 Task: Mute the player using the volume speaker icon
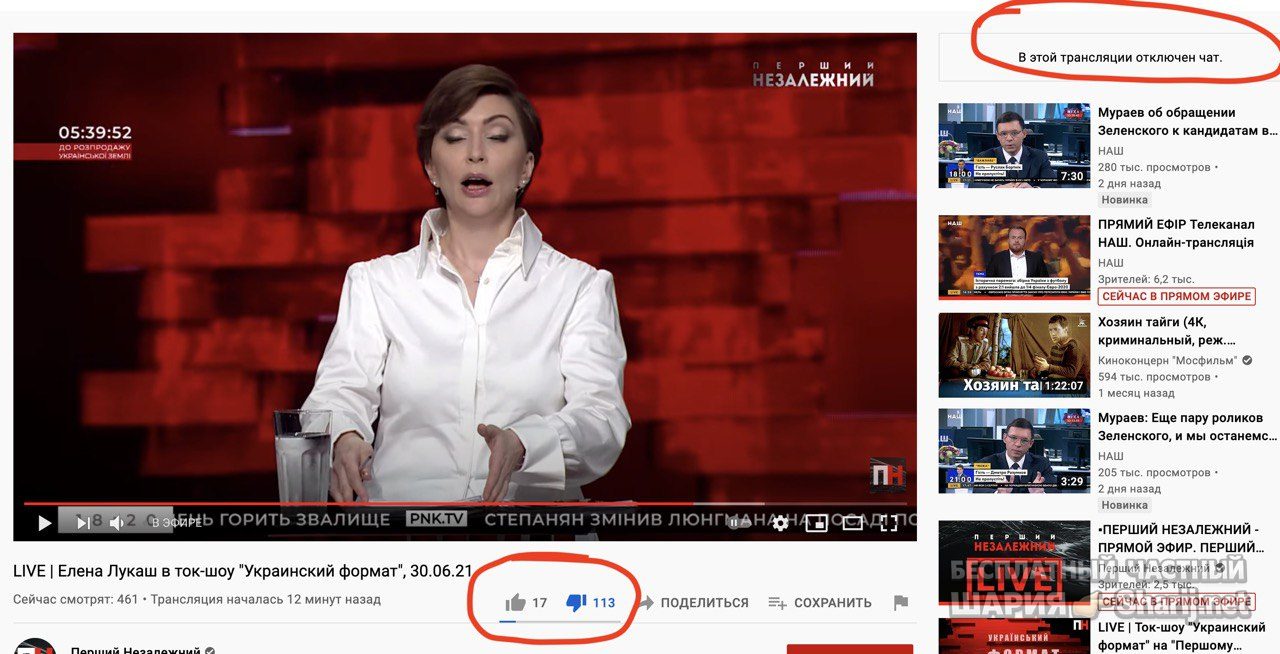[117, 522]
